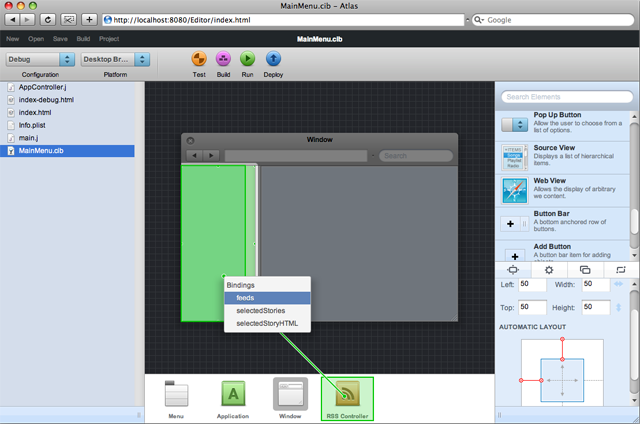This screenshot has height=424, width=640.
Task: Select the Application object icon
Action: point(233,393)
